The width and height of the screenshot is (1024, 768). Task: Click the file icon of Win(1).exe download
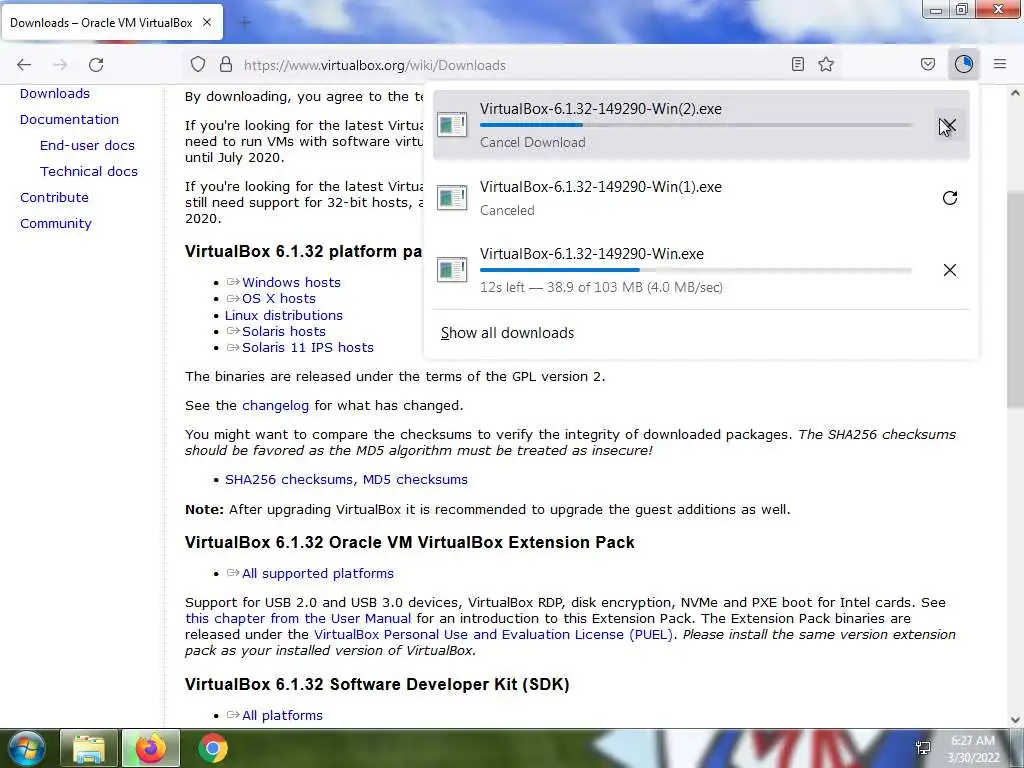tap(452, 197)
